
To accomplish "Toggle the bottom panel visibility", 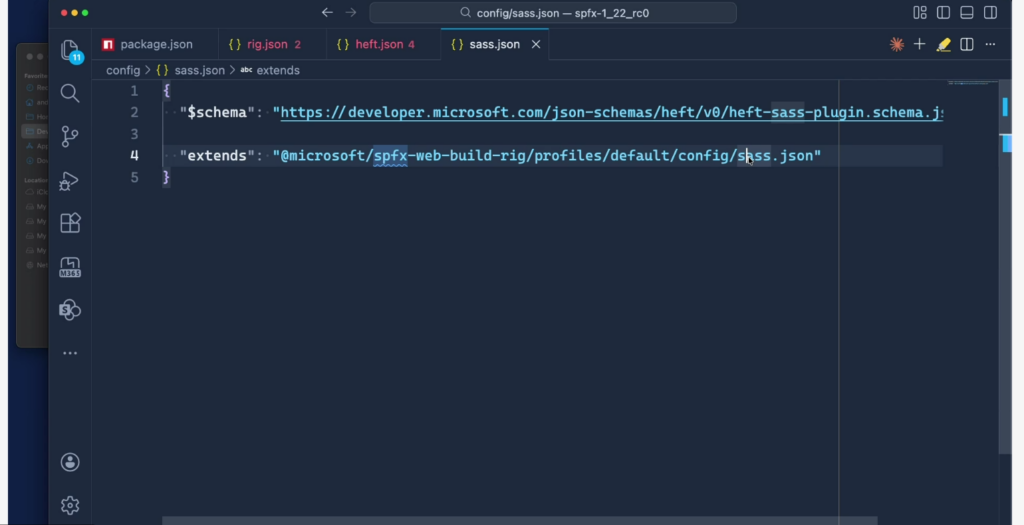I will [x=966, y=13].
